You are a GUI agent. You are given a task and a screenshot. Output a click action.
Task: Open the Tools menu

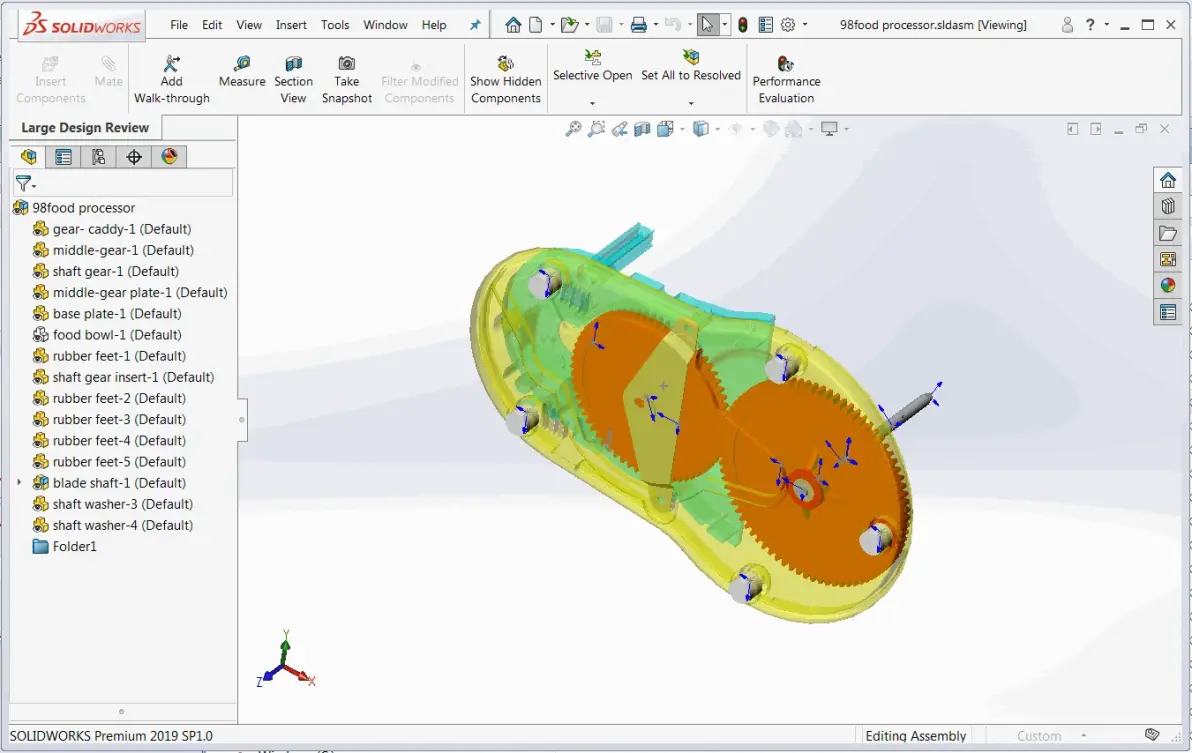(x=335, y=25)
